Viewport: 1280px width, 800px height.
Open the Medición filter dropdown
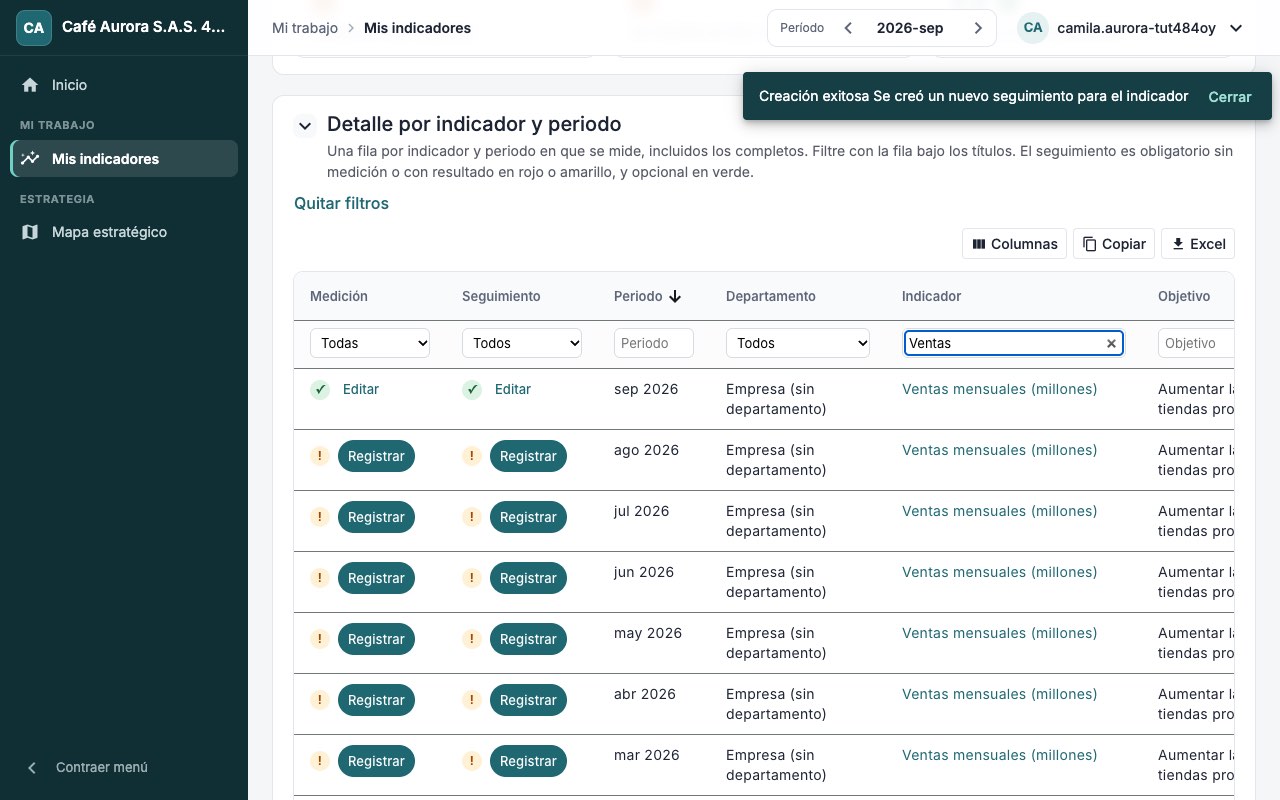click(x=370, y=343)
